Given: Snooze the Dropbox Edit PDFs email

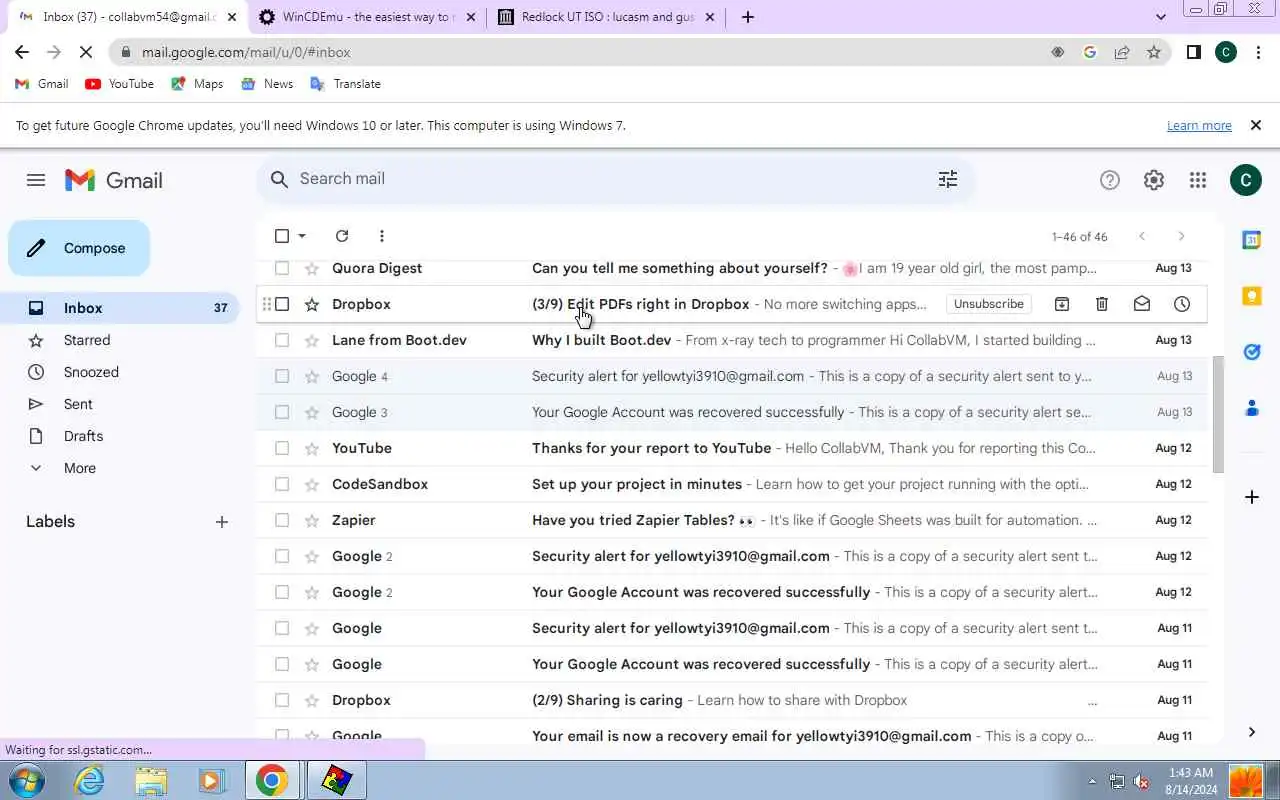Looking at the screenshot, I should click(x=1182, y=304).
